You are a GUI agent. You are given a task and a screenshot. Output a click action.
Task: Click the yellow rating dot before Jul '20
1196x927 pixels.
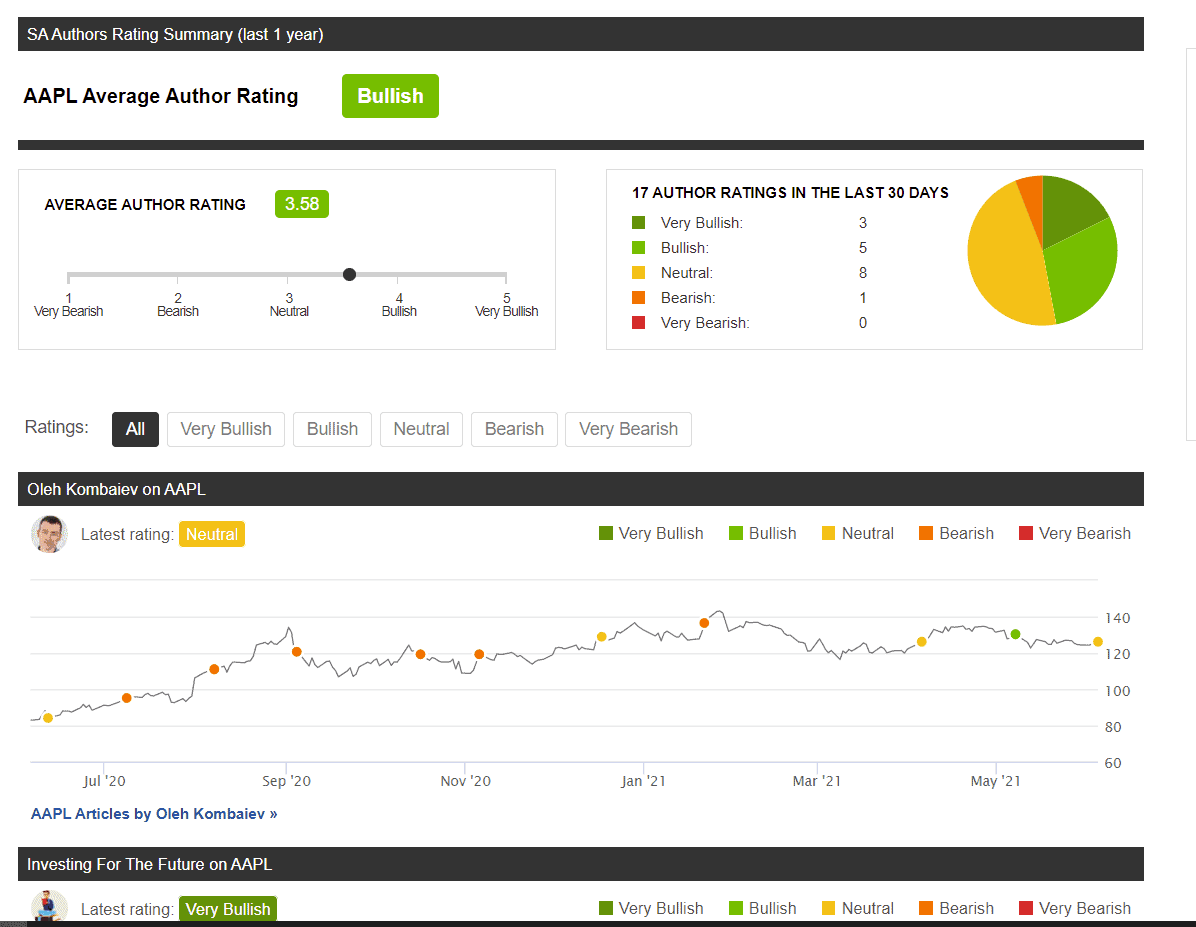(x=48, y=718)
